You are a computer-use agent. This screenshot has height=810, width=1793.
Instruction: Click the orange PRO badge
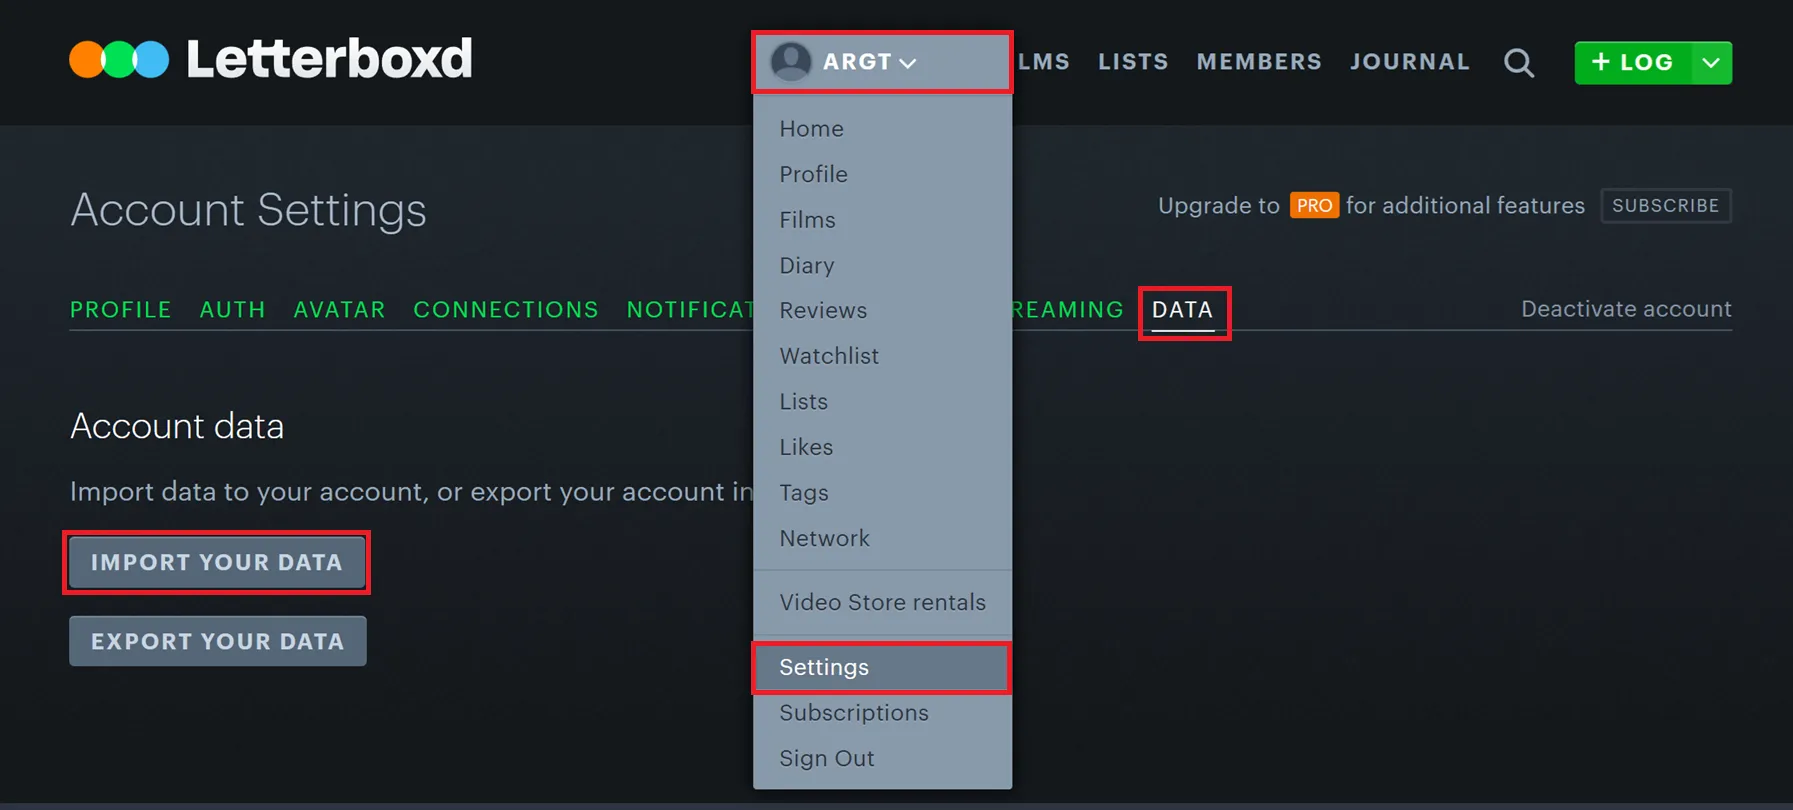click(x=1314, y=205)
